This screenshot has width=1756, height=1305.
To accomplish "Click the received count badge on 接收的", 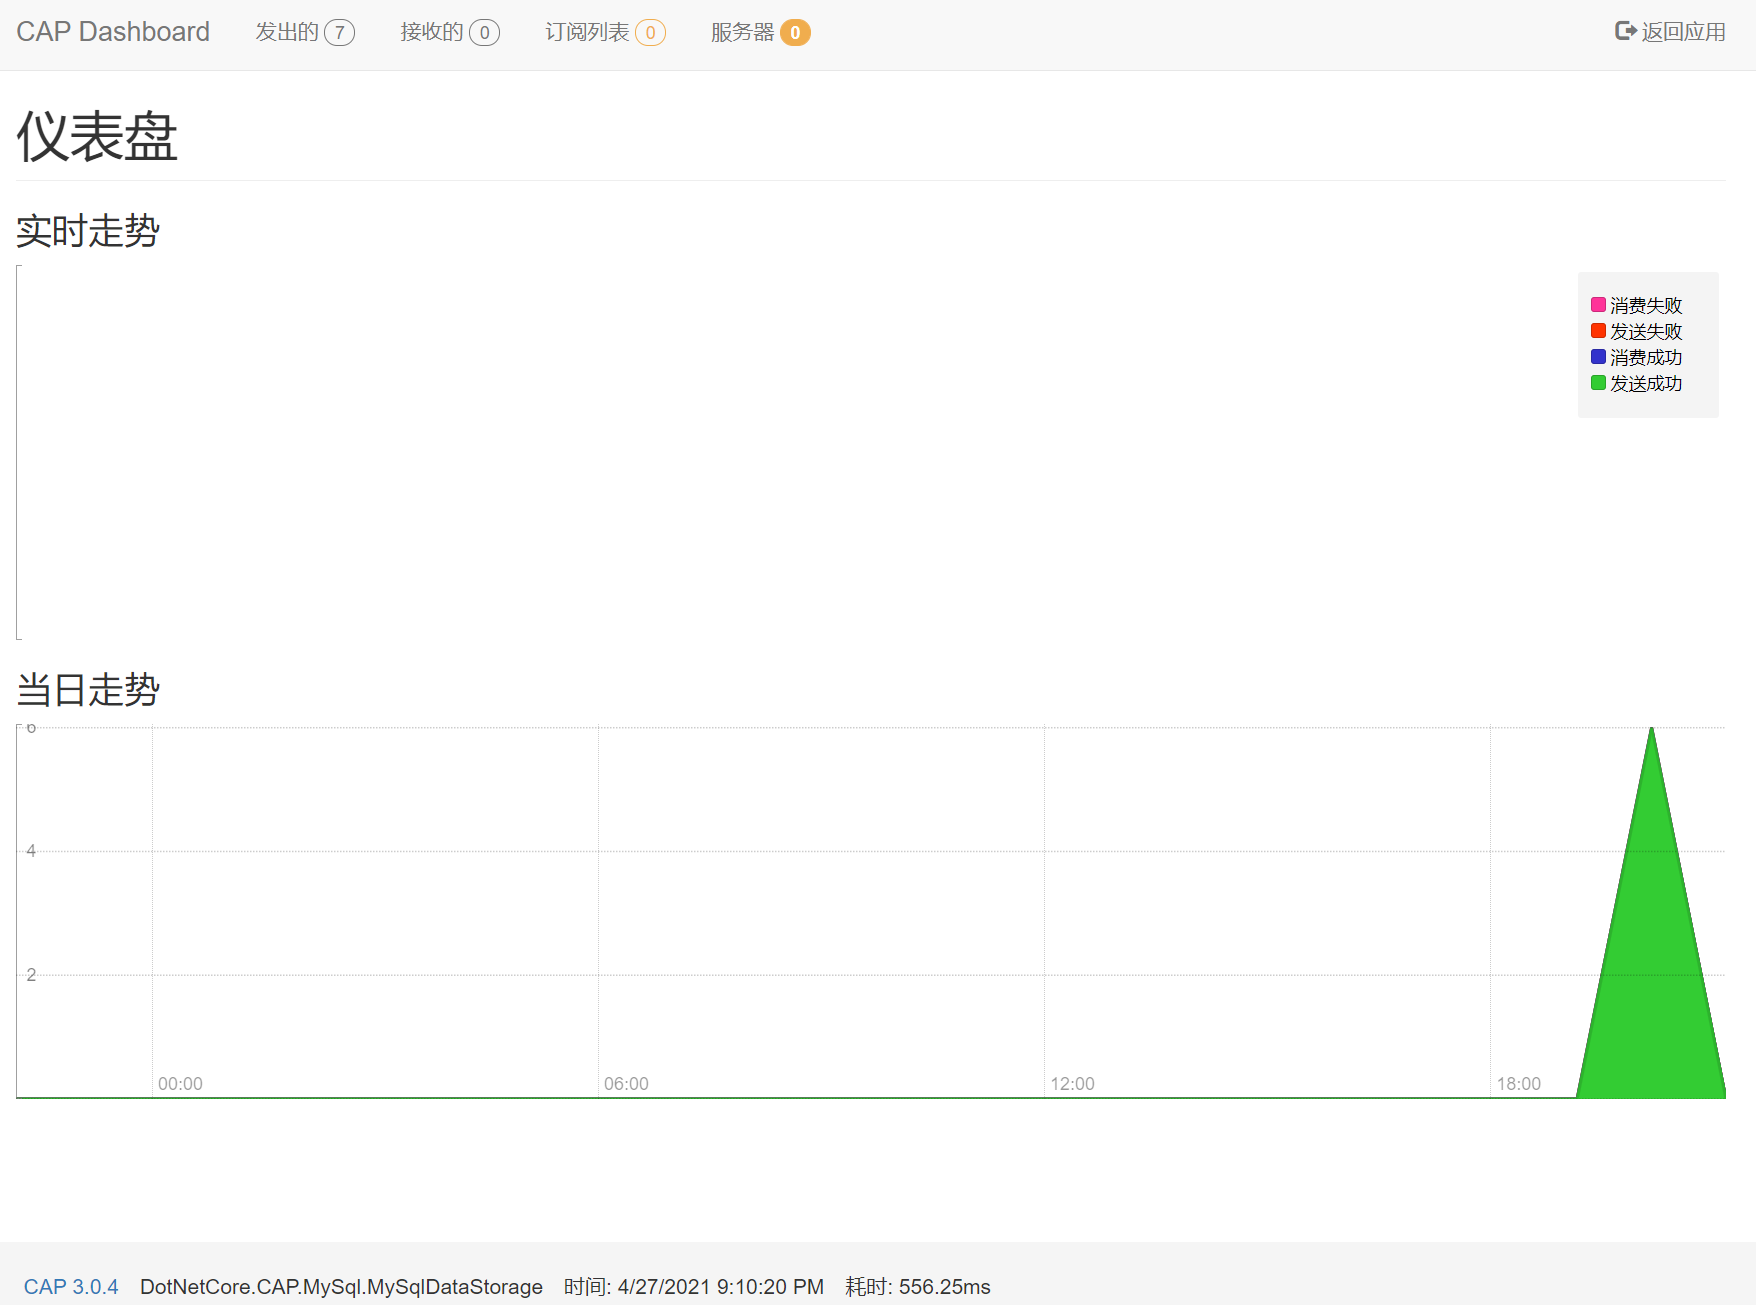I will (485, 33).
